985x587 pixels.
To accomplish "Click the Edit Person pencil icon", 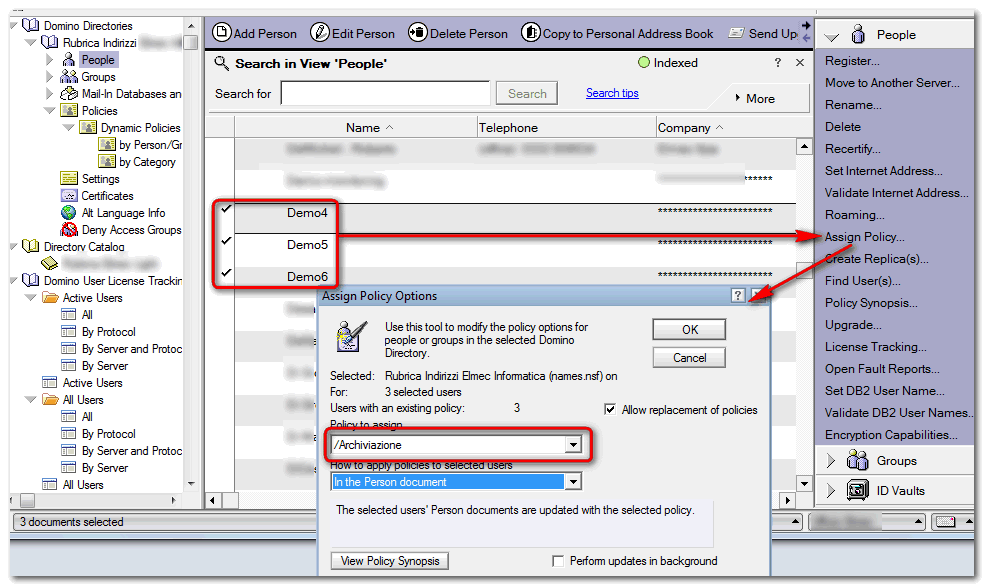I will [x=320, y=32].
